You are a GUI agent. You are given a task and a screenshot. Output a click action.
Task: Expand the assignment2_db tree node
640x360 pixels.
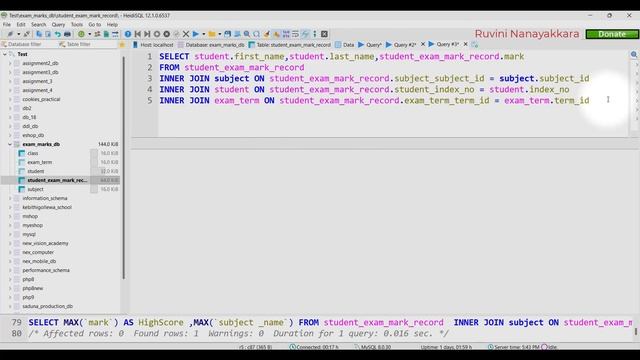(10, 63)
